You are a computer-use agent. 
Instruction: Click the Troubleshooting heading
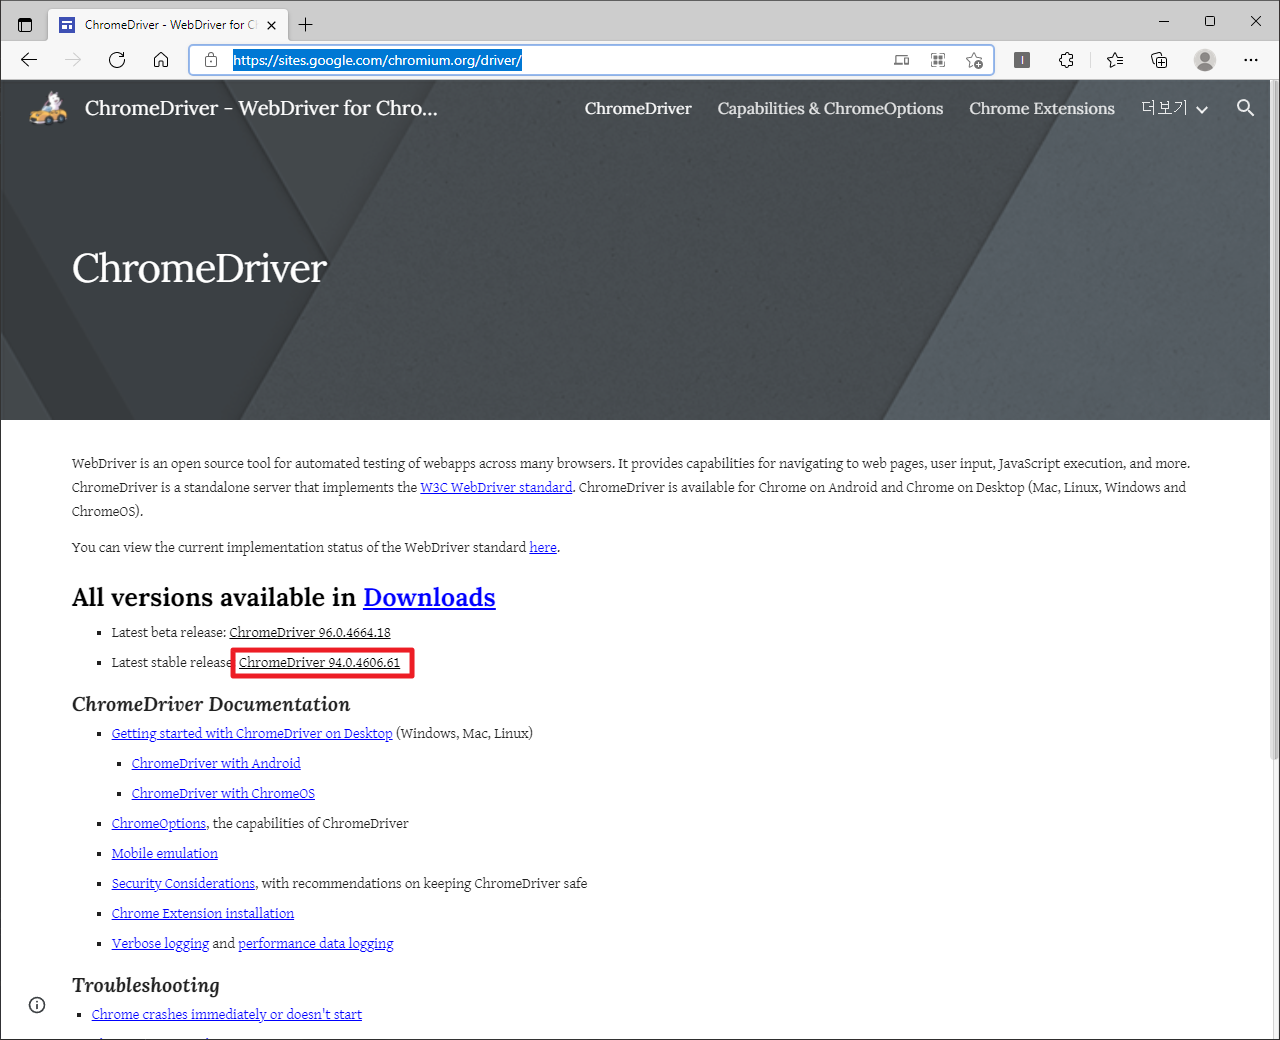point(146,985)
